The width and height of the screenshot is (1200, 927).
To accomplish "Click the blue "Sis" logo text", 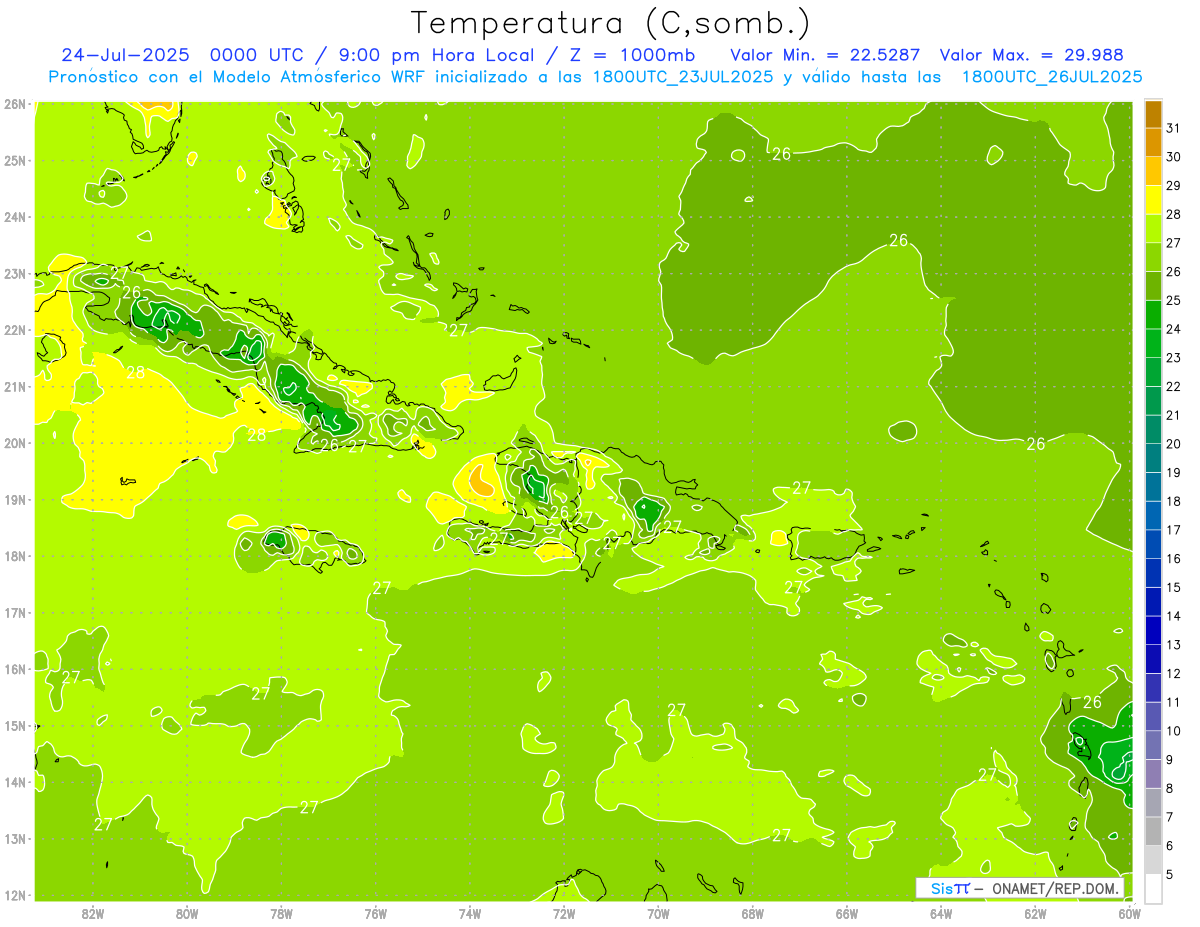I will (941, 888).
